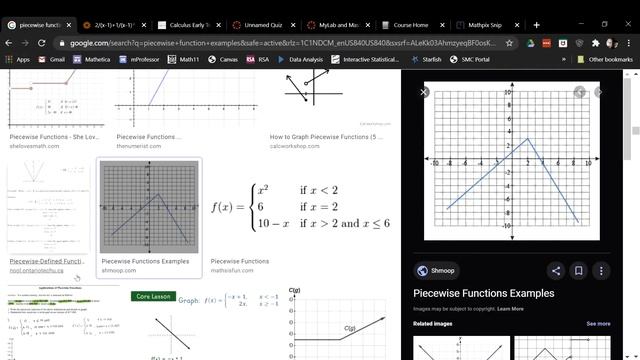Screen dimensions: 640x360
Task: Open the Gmail bookmark
Action: 51,60
